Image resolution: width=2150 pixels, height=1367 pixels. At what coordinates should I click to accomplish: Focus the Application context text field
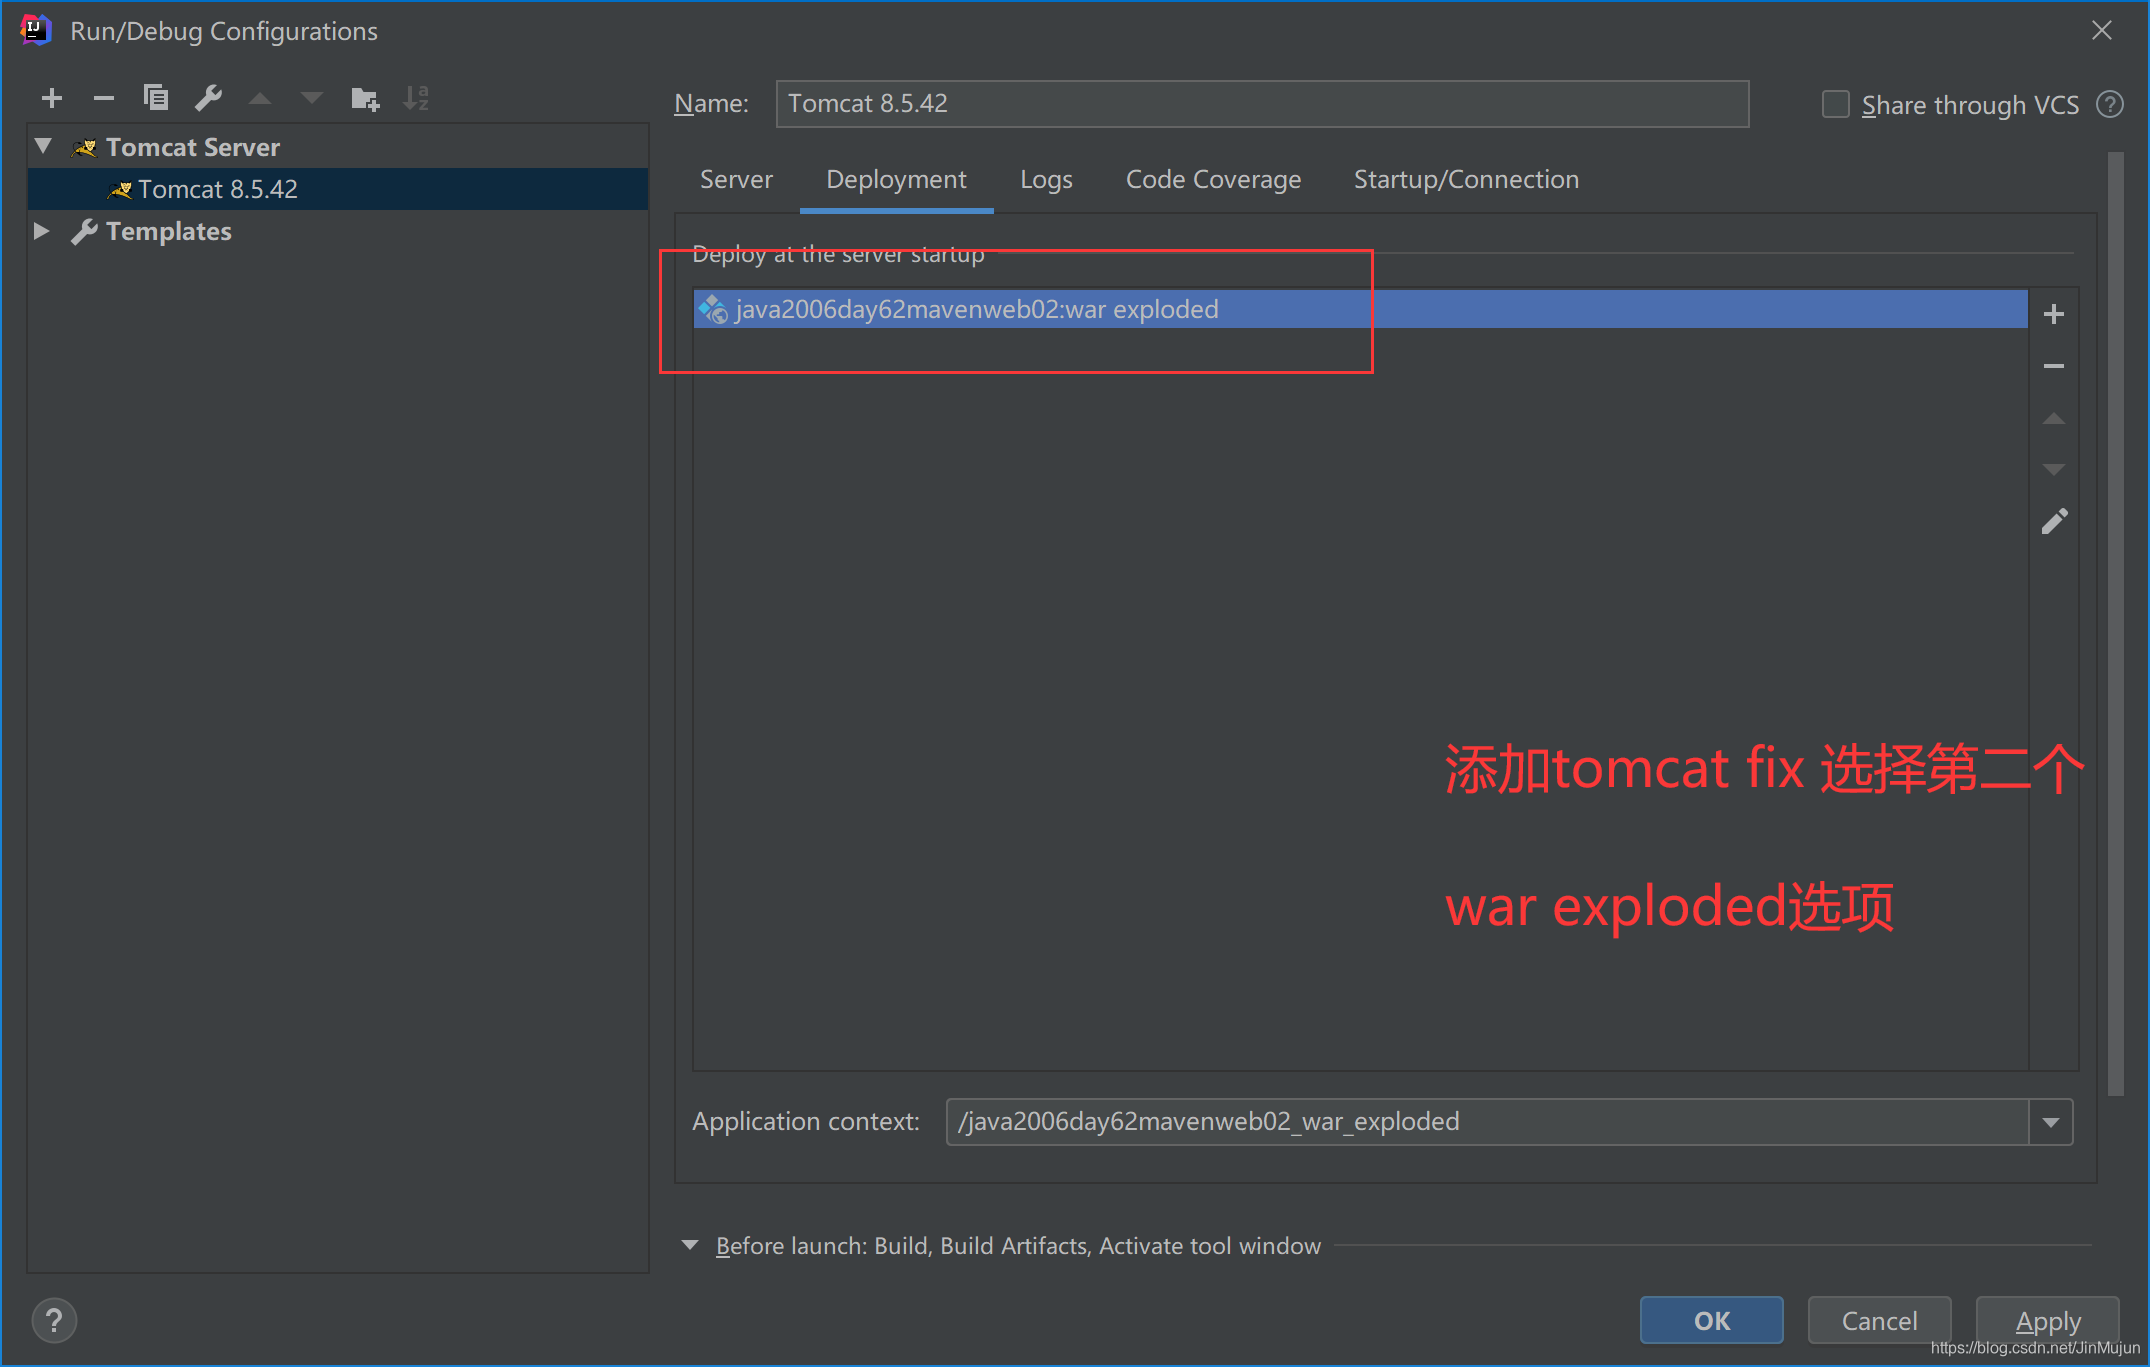1487,1122
